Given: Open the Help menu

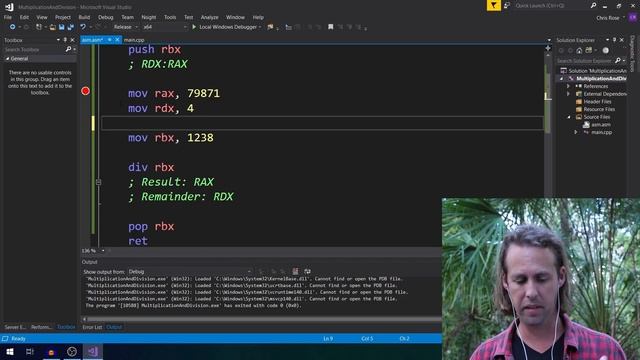Looking at the screenshot, I should (258, 17).
